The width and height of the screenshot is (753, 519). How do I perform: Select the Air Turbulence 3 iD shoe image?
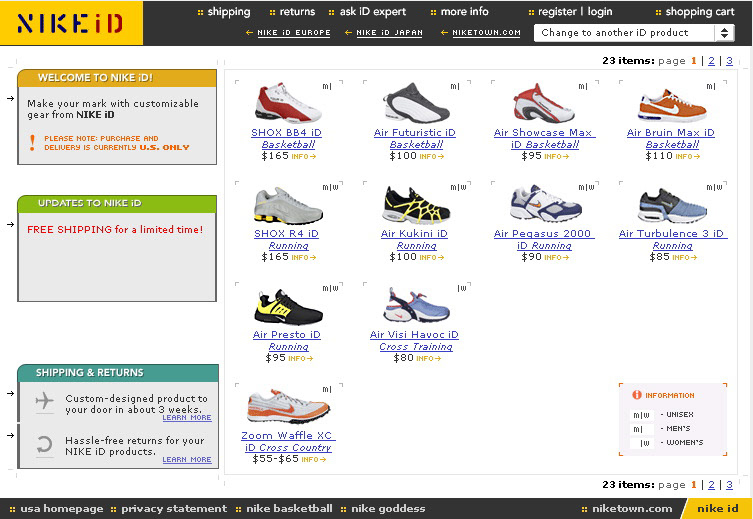click(672, 206)
